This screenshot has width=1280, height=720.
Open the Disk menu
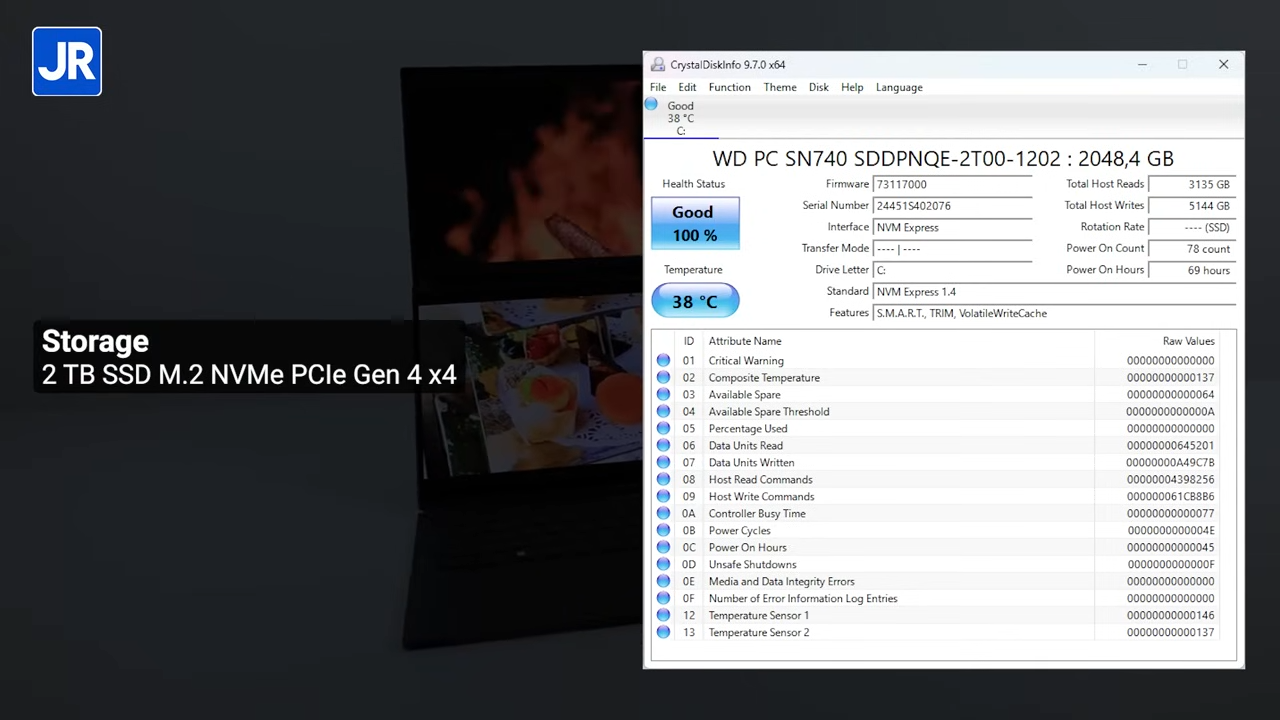tap(819, 87)
